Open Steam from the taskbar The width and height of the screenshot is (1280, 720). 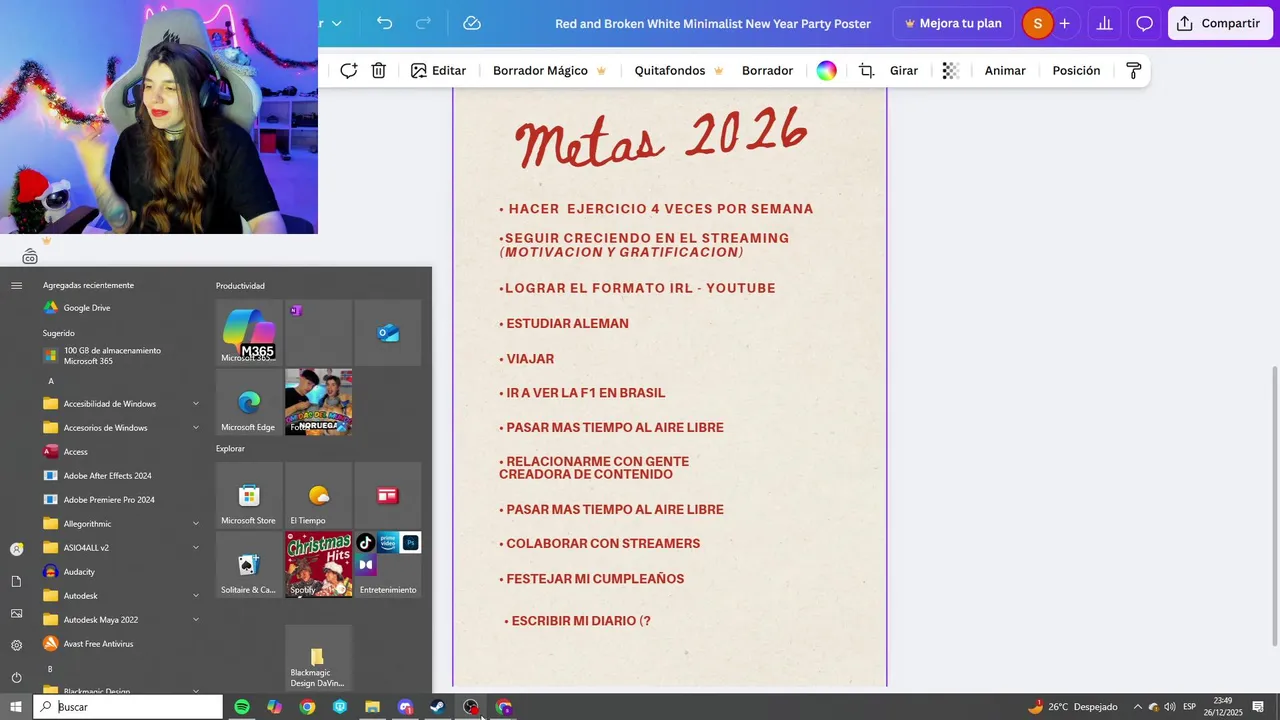pos(438,707)
